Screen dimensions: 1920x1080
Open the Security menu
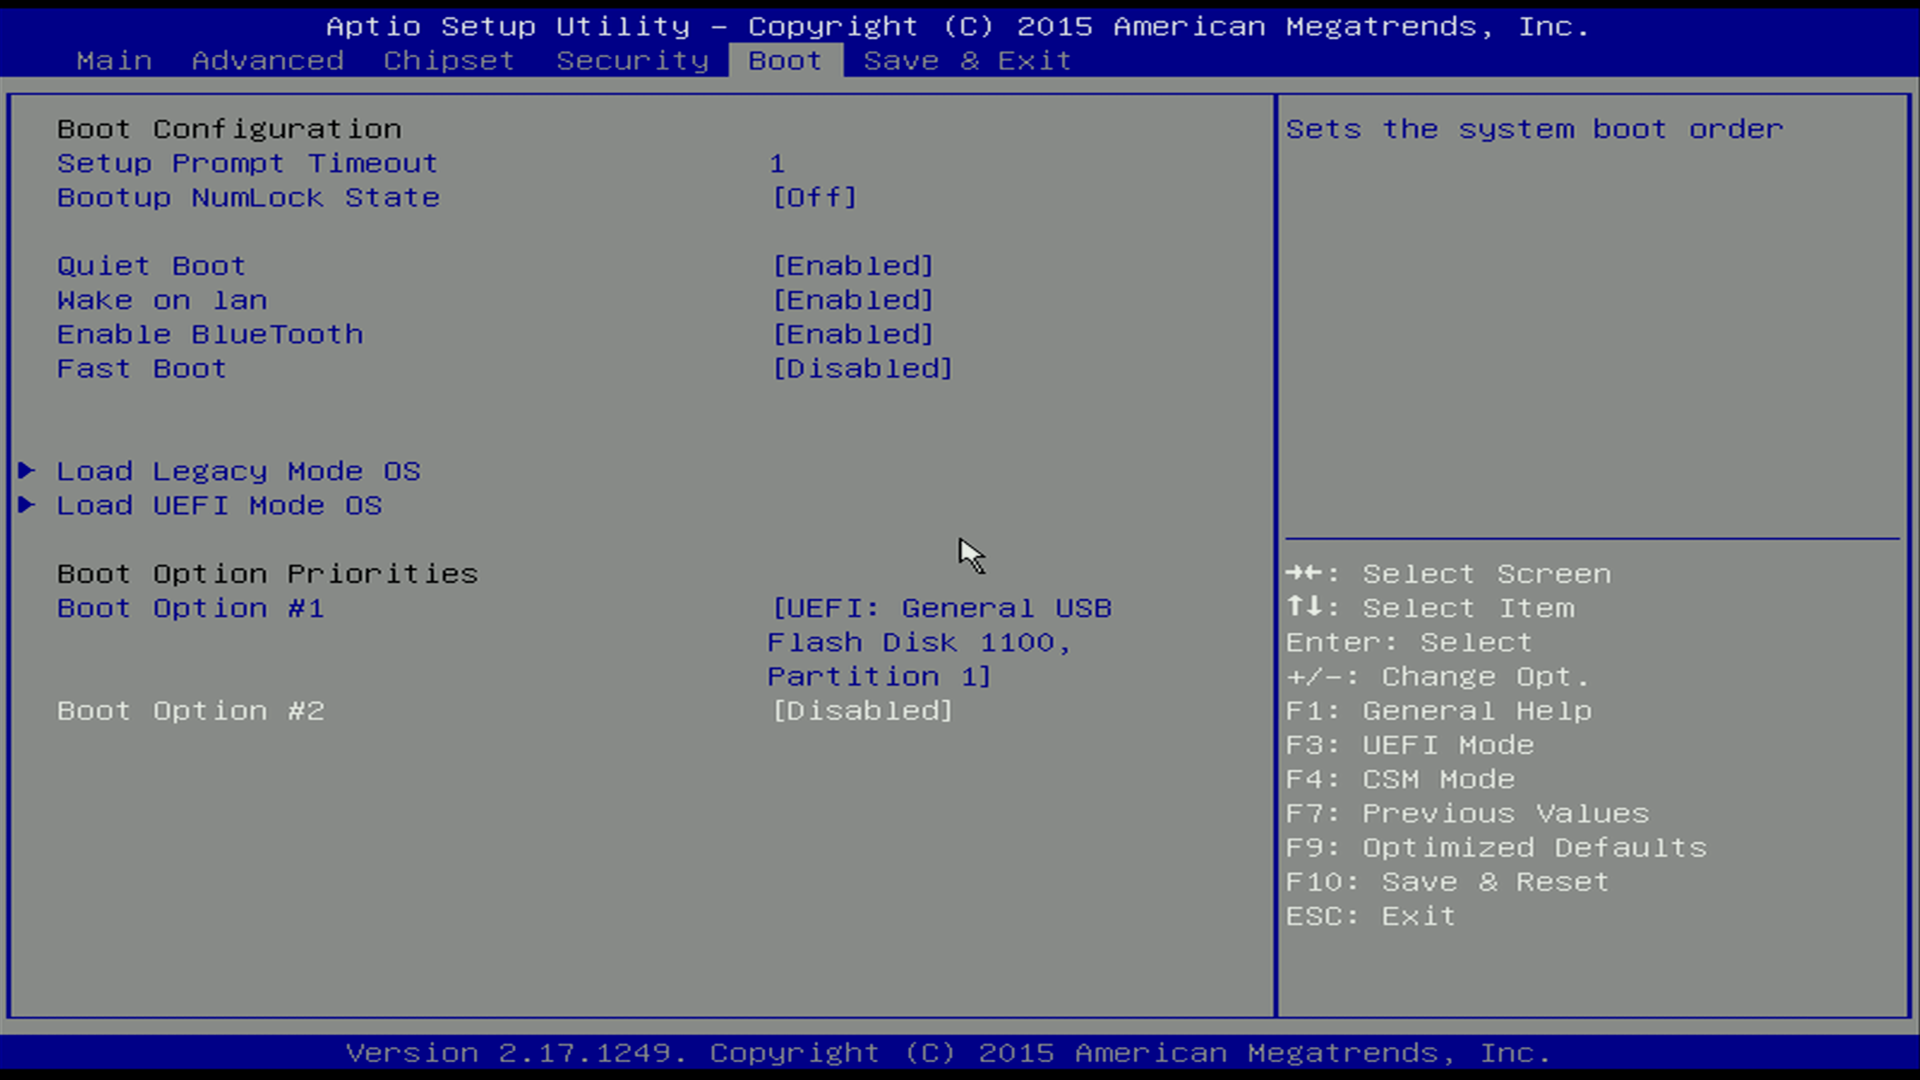(x=632, y=60)
